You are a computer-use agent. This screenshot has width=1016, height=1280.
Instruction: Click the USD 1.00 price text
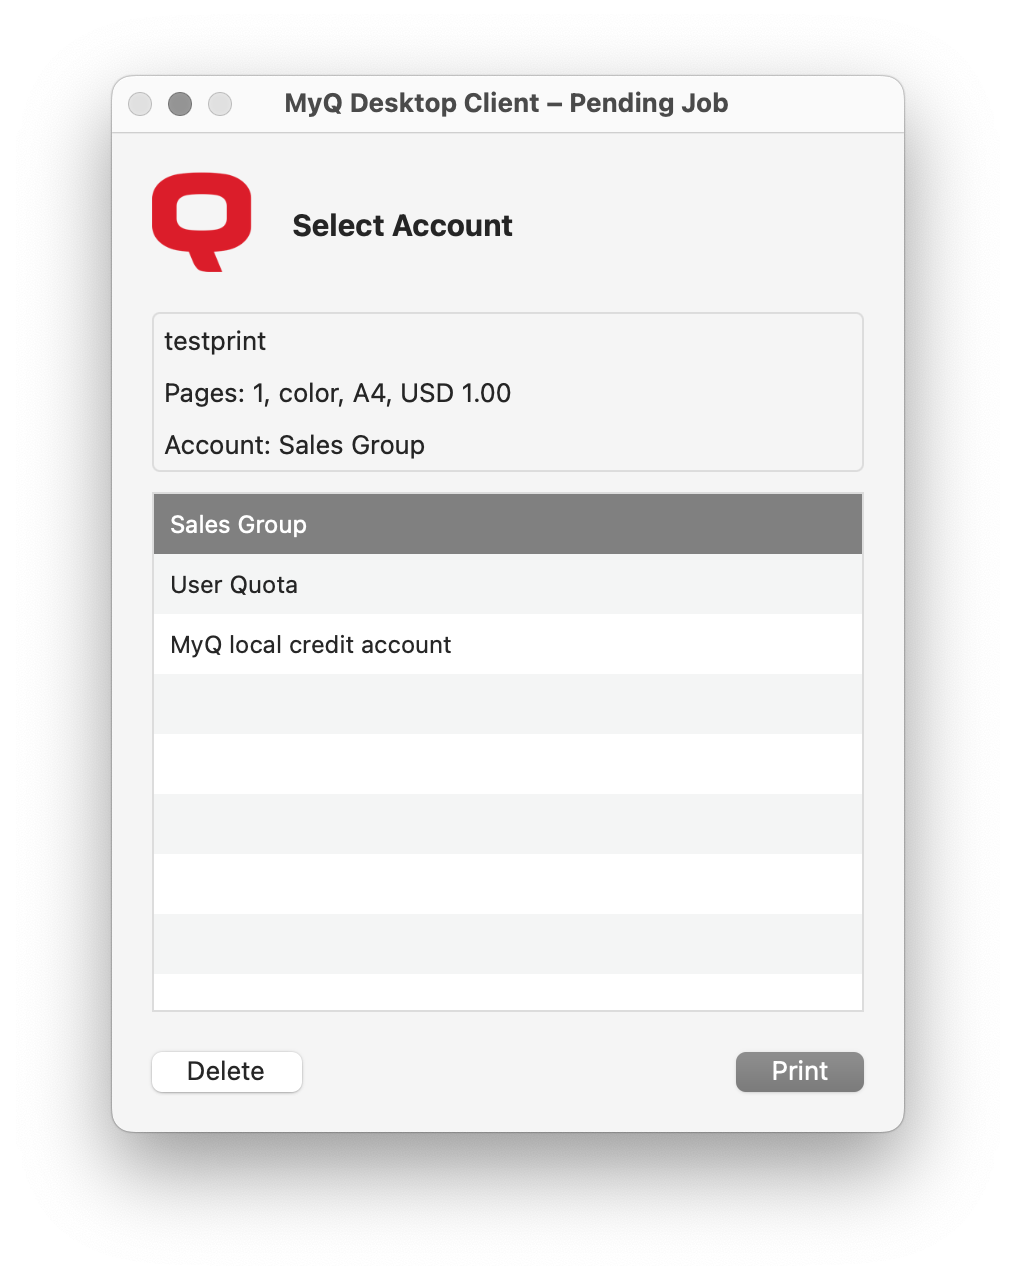(456, 393)
